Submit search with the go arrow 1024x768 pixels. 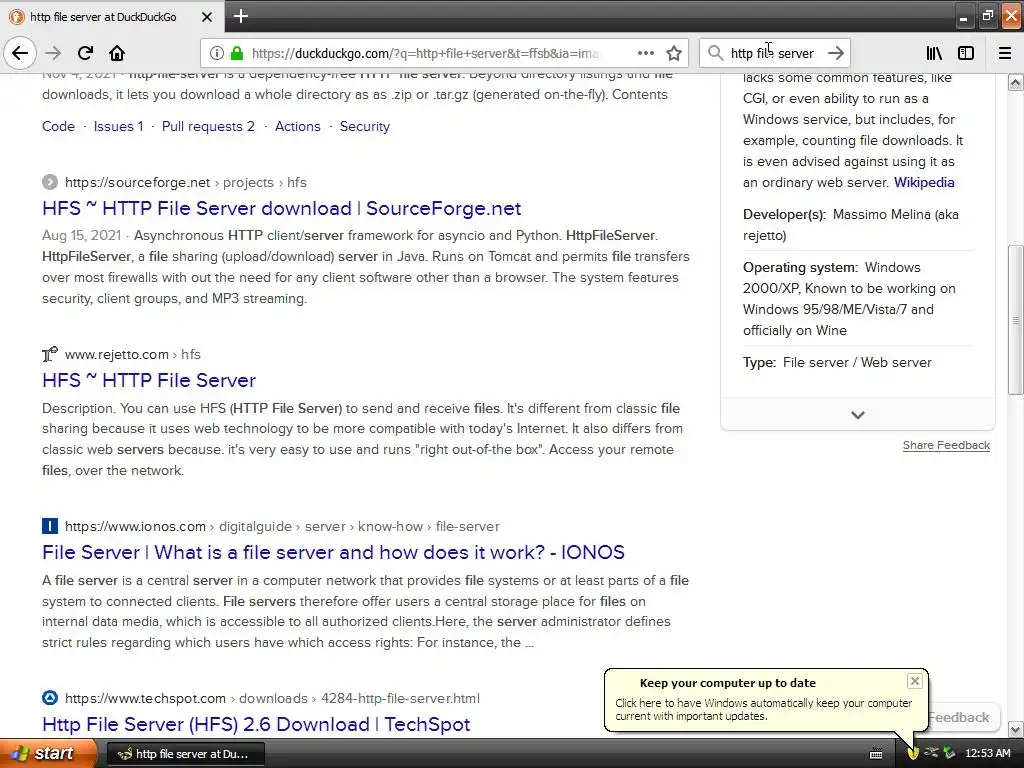(835, 53)
